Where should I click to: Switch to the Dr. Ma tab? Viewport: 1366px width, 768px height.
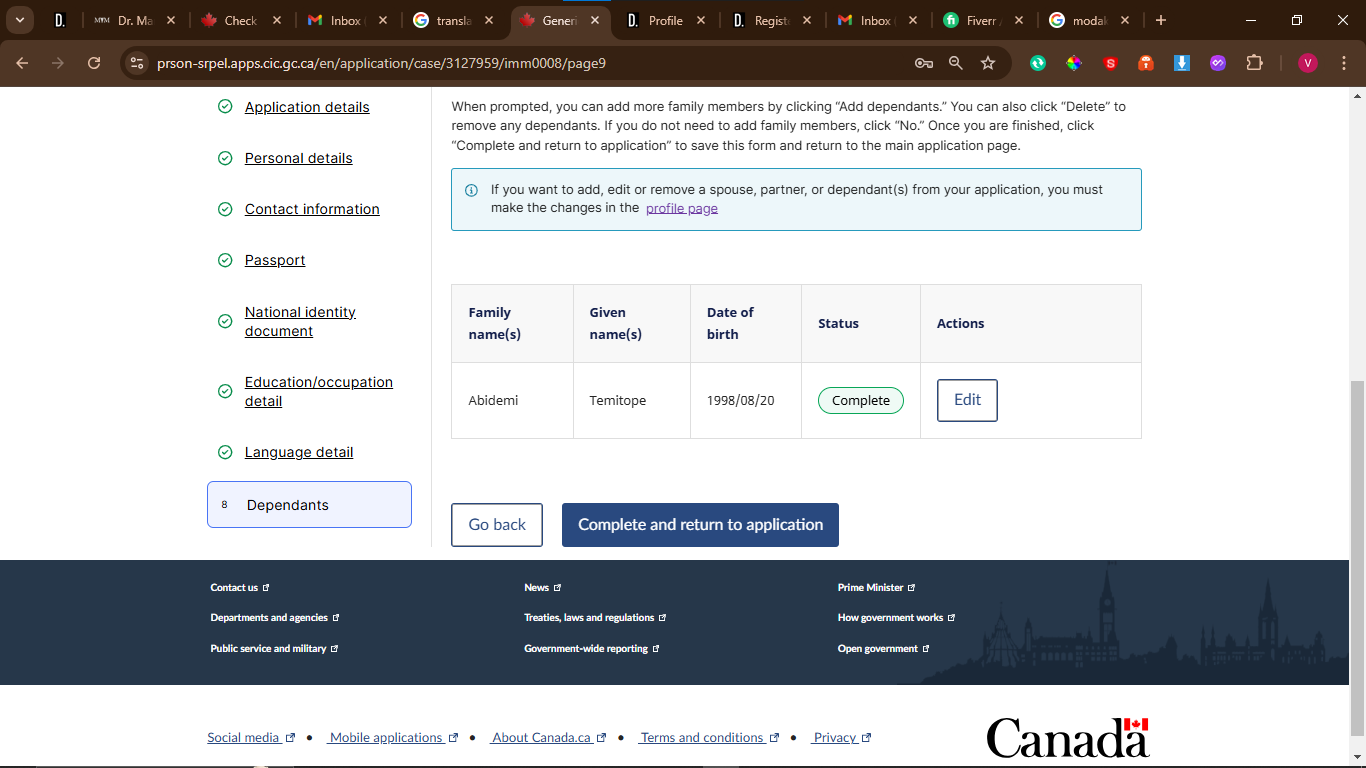134,20
